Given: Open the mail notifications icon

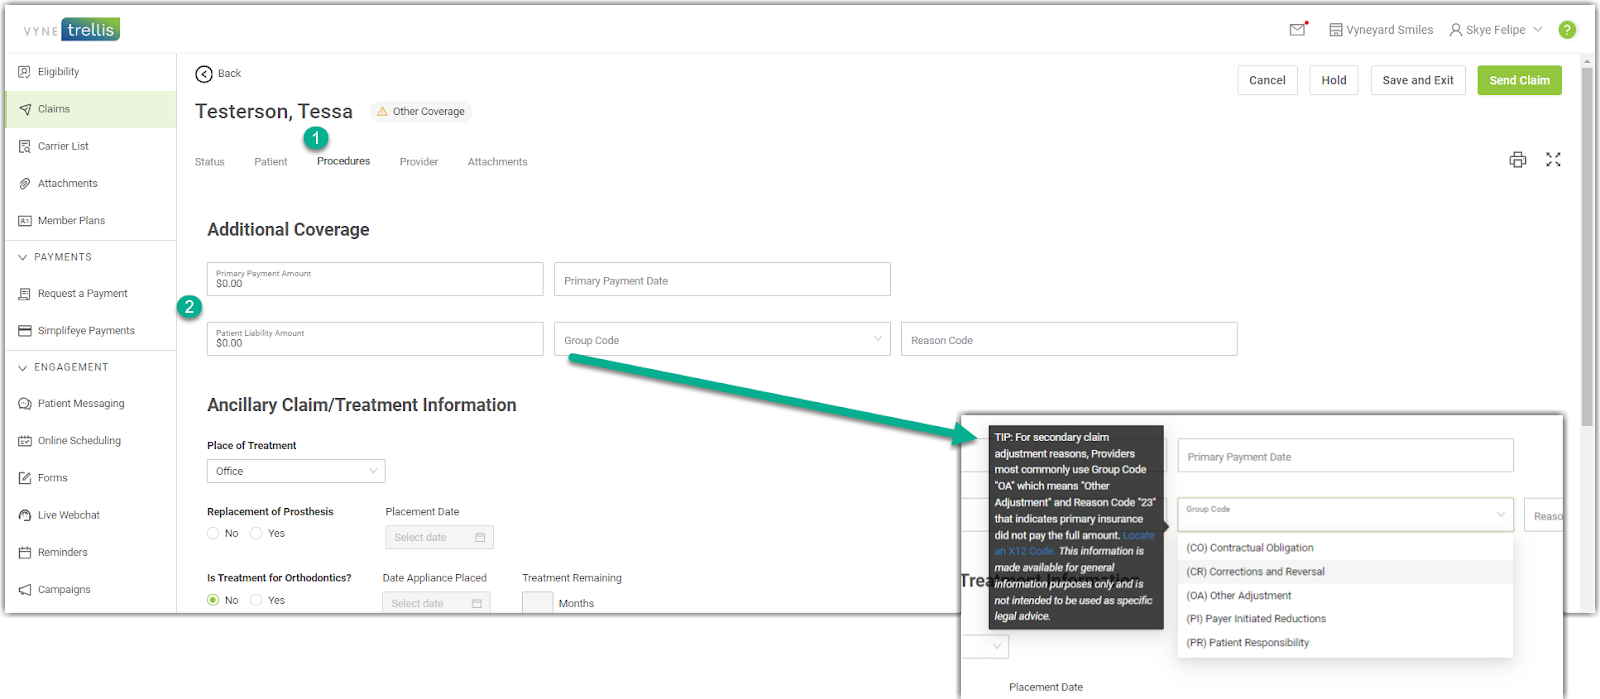Looking at the screenshot, I should 1297,30.
